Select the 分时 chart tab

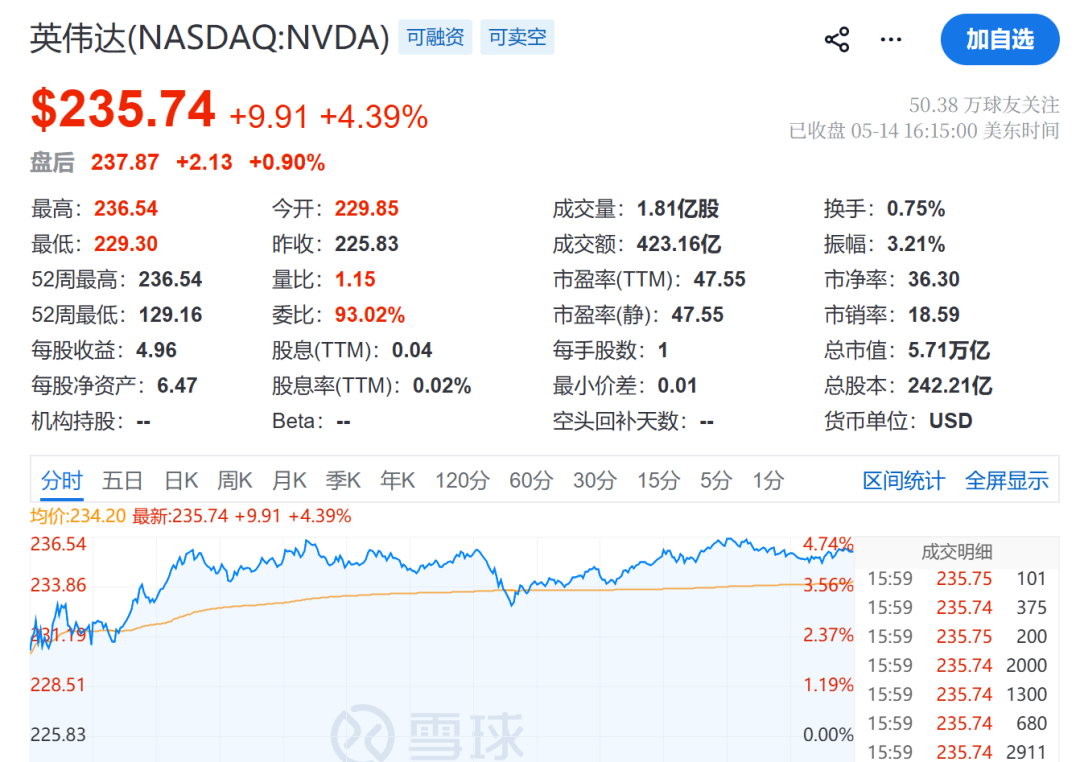pos(62,480)
